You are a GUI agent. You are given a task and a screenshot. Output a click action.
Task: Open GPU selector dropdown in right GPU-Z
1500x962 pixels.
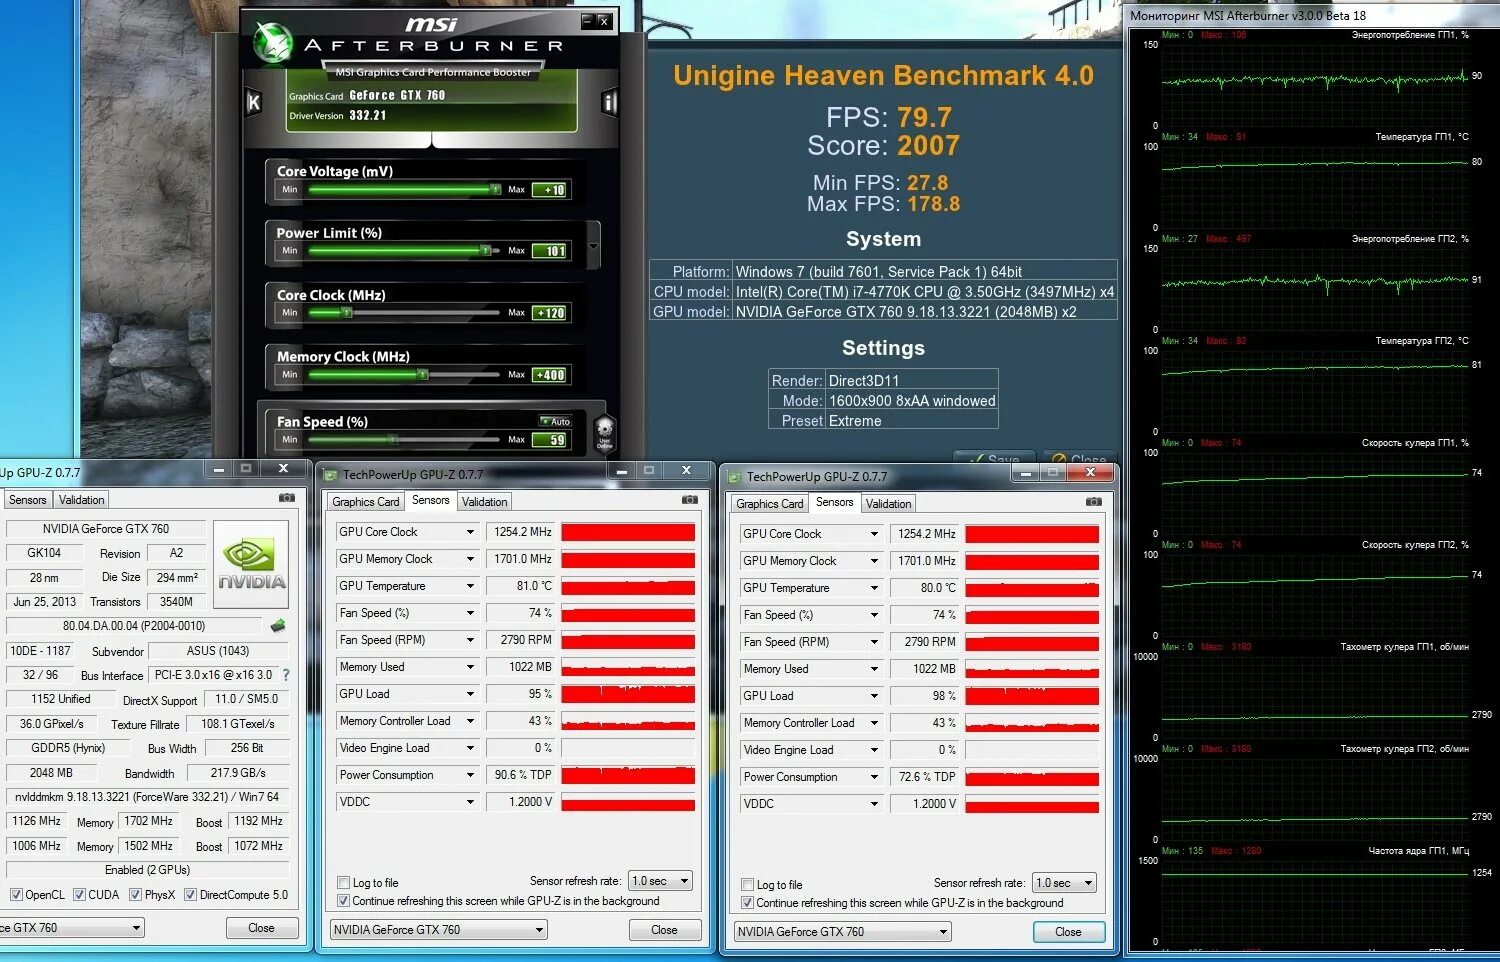[843, 932]
